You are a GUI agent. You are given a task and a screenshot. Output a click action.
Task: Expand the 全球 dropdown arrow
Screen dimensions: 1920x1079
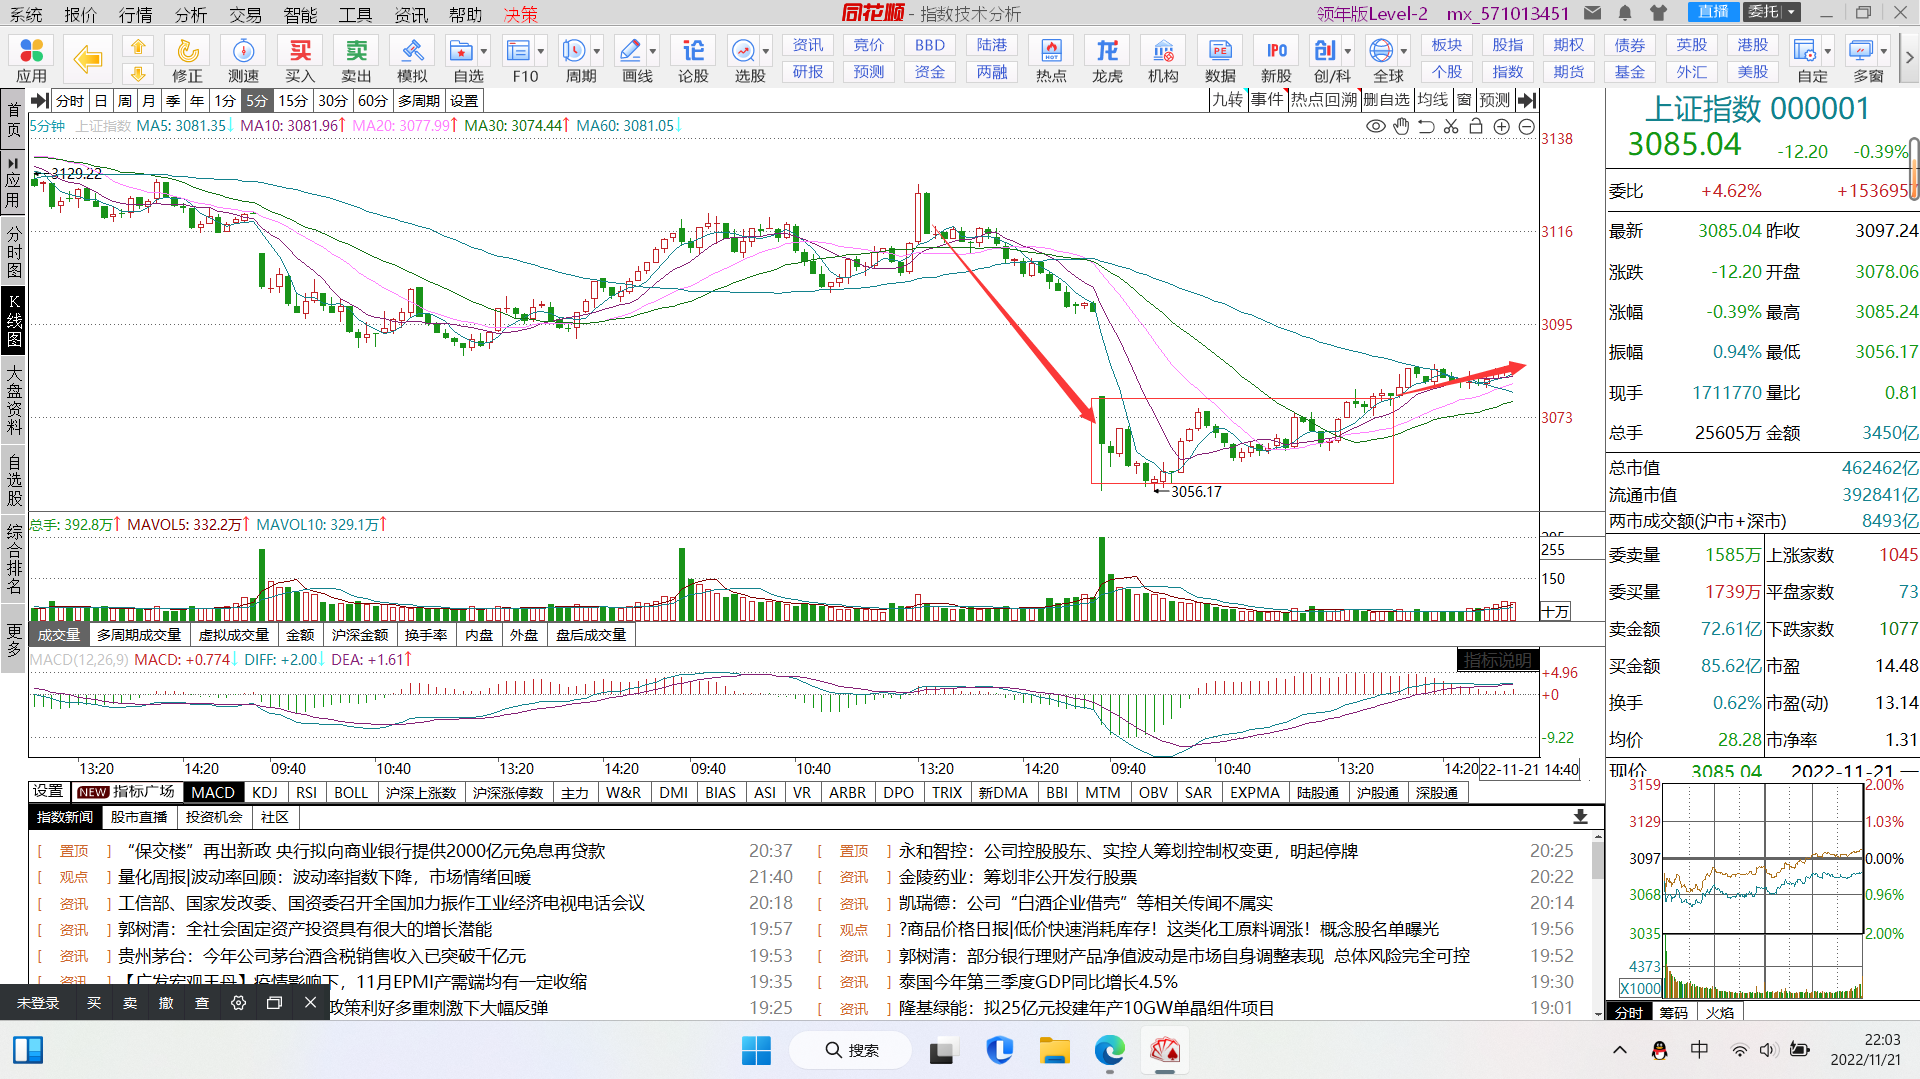pos(1404,51)
